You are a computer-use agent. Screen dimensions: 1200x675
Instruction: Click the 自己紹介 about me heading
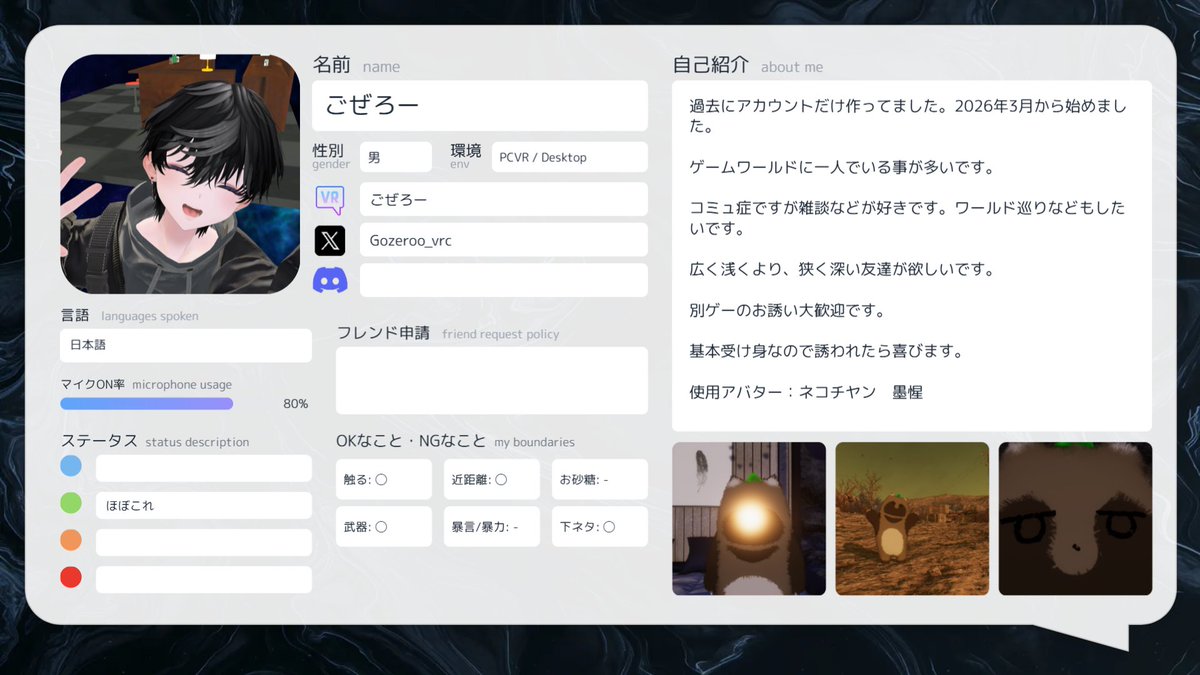tap(748, 65)
